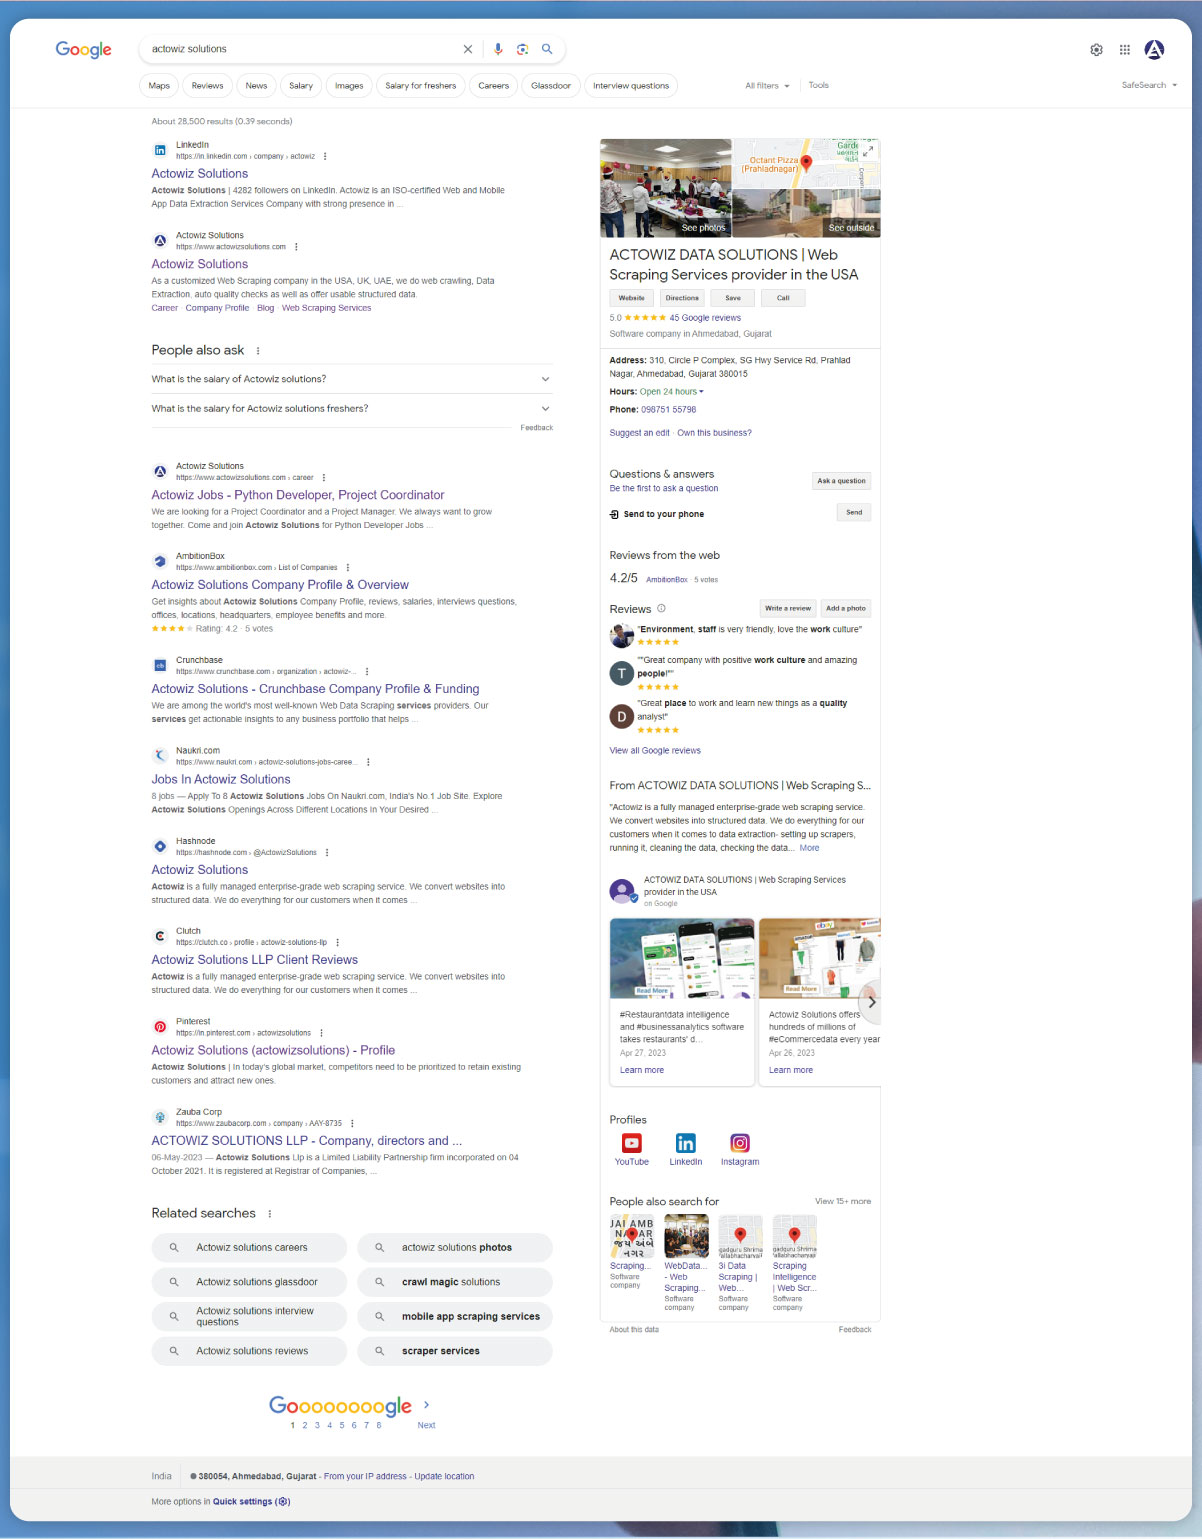Screen dimensions: 1202x1539
Task: Run search with the magnifying glass icon
Action: 547,48
